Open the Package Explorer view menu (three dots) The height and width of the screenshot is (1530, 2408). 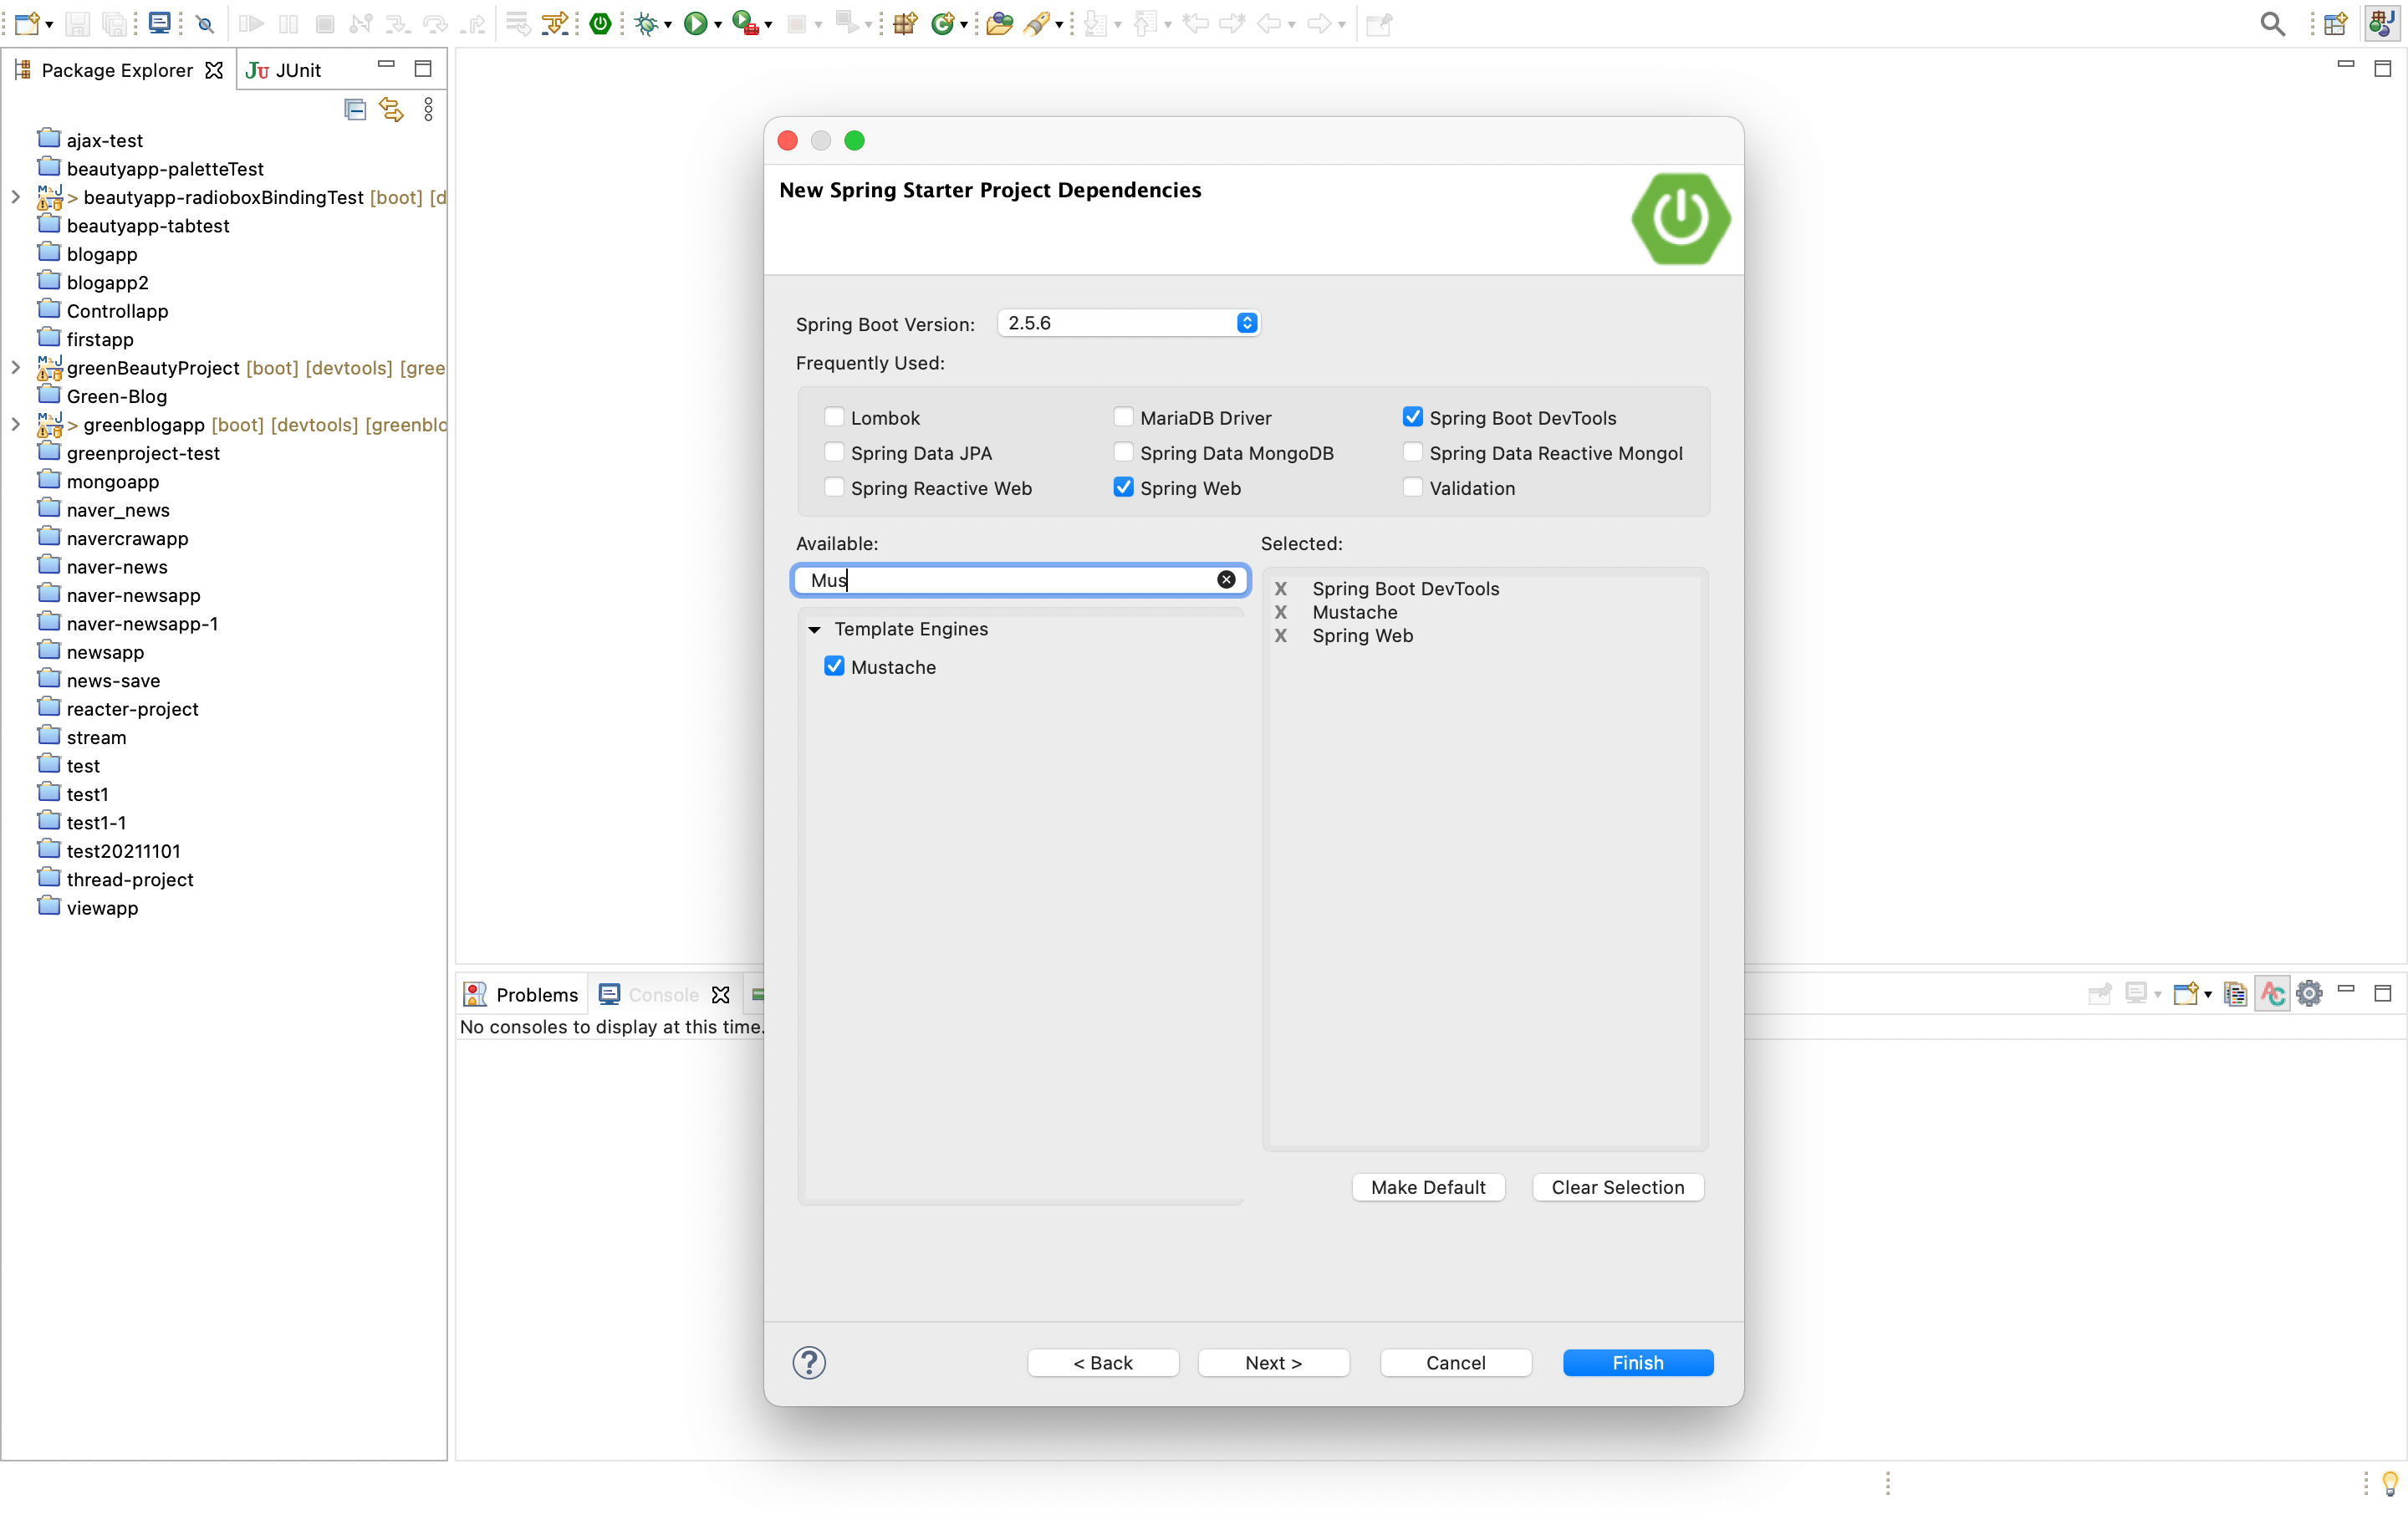click(x=428, y=109)
